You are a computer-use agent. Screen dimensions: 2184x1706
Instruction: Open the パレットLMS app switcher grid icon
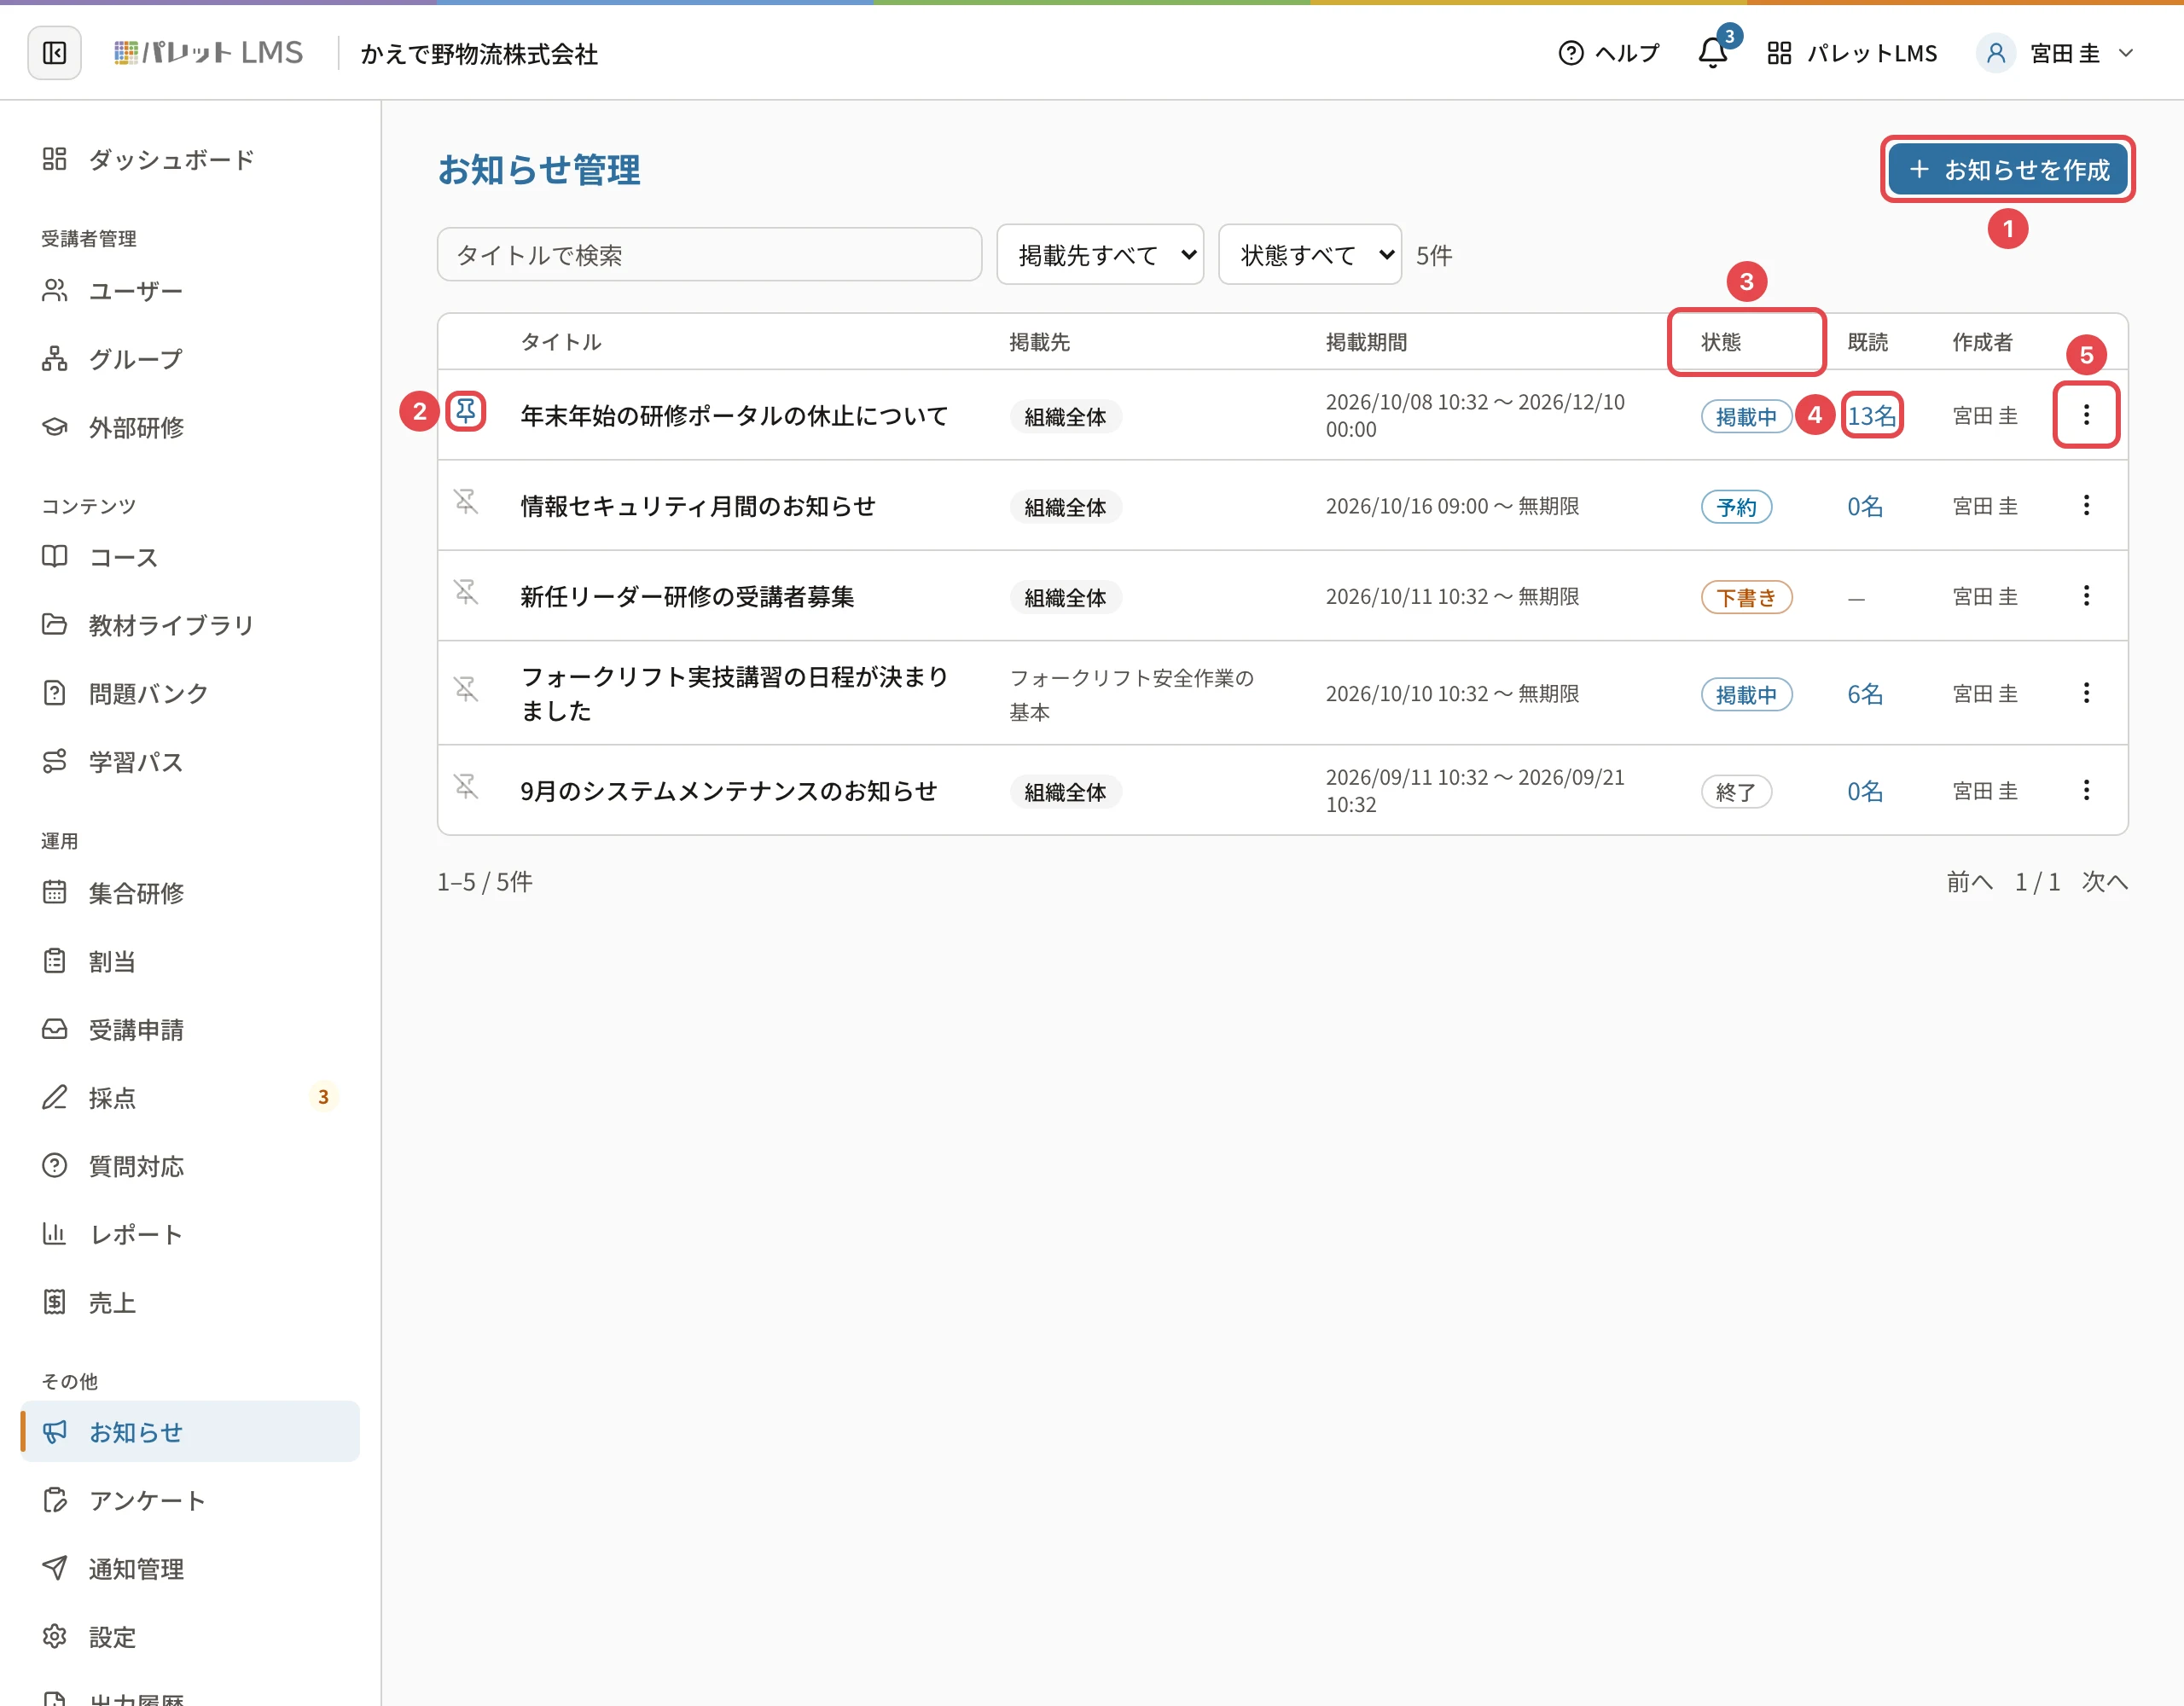click(x=1779, y=53)
